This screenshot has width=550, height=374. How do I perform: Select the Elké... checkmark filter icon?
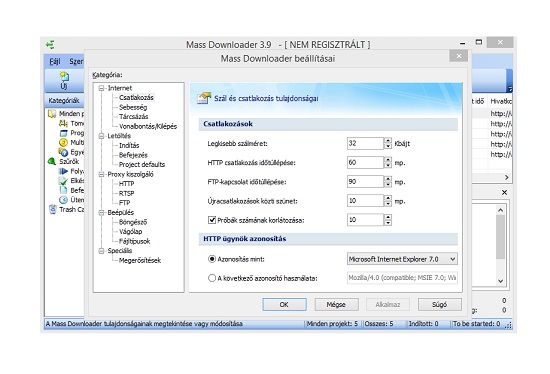pyautogui.click(x=63, y=181)
